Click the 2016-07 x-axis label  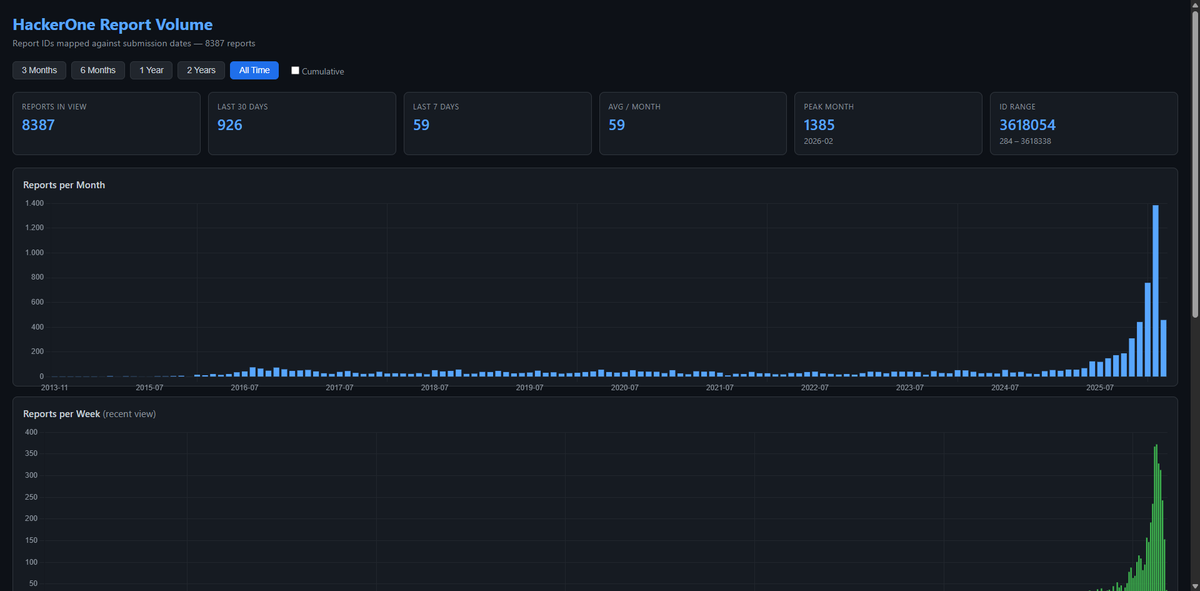pyautogui.click(x=245, y=387)
